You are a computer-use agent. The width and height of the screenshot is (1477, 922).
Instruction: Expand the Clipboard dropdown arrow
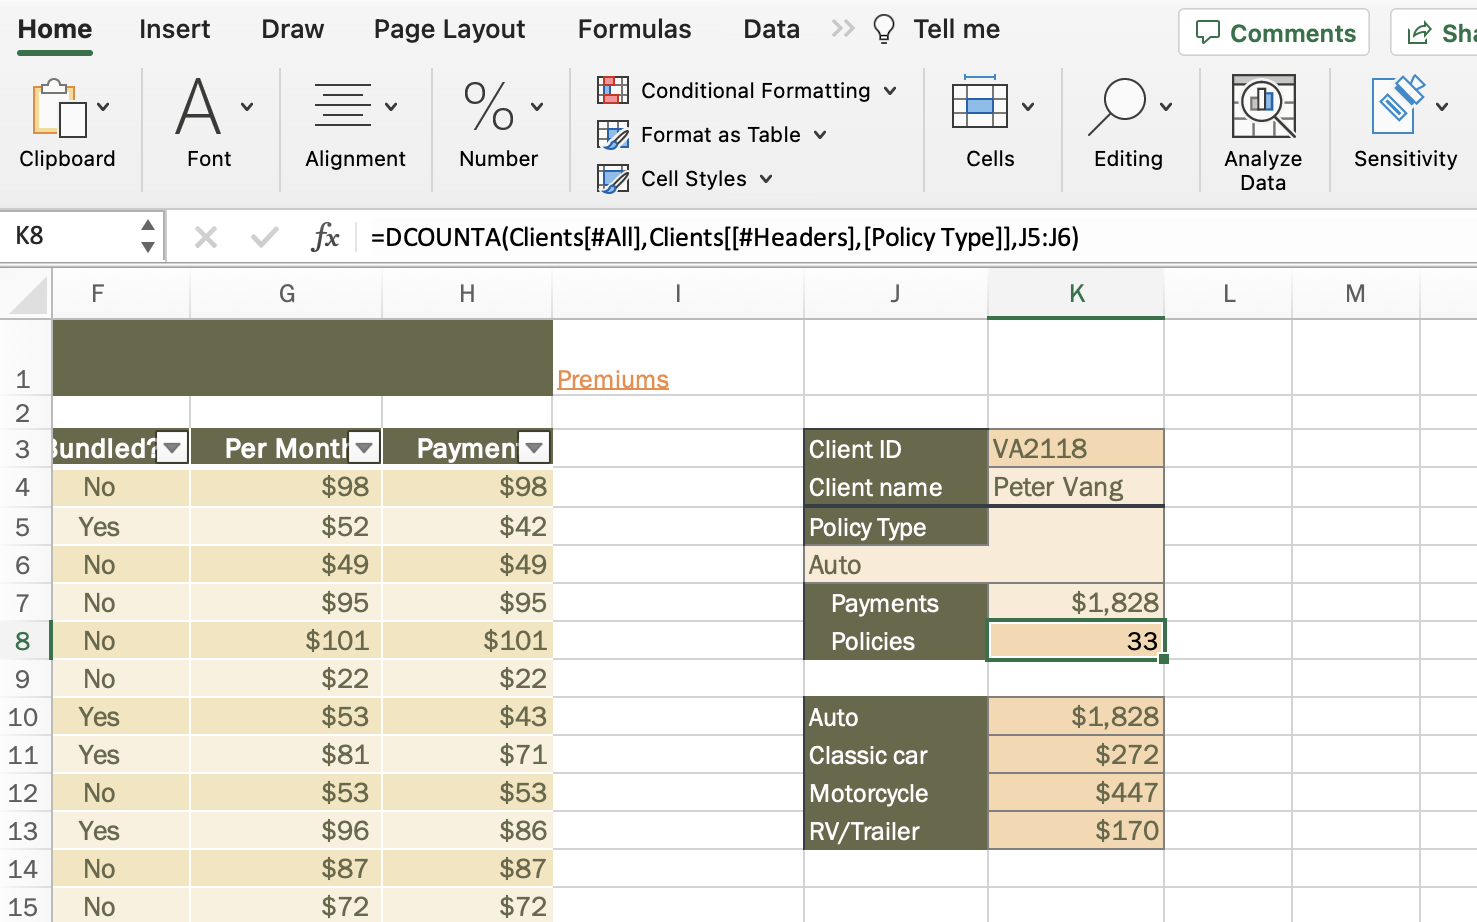[103, 107]
